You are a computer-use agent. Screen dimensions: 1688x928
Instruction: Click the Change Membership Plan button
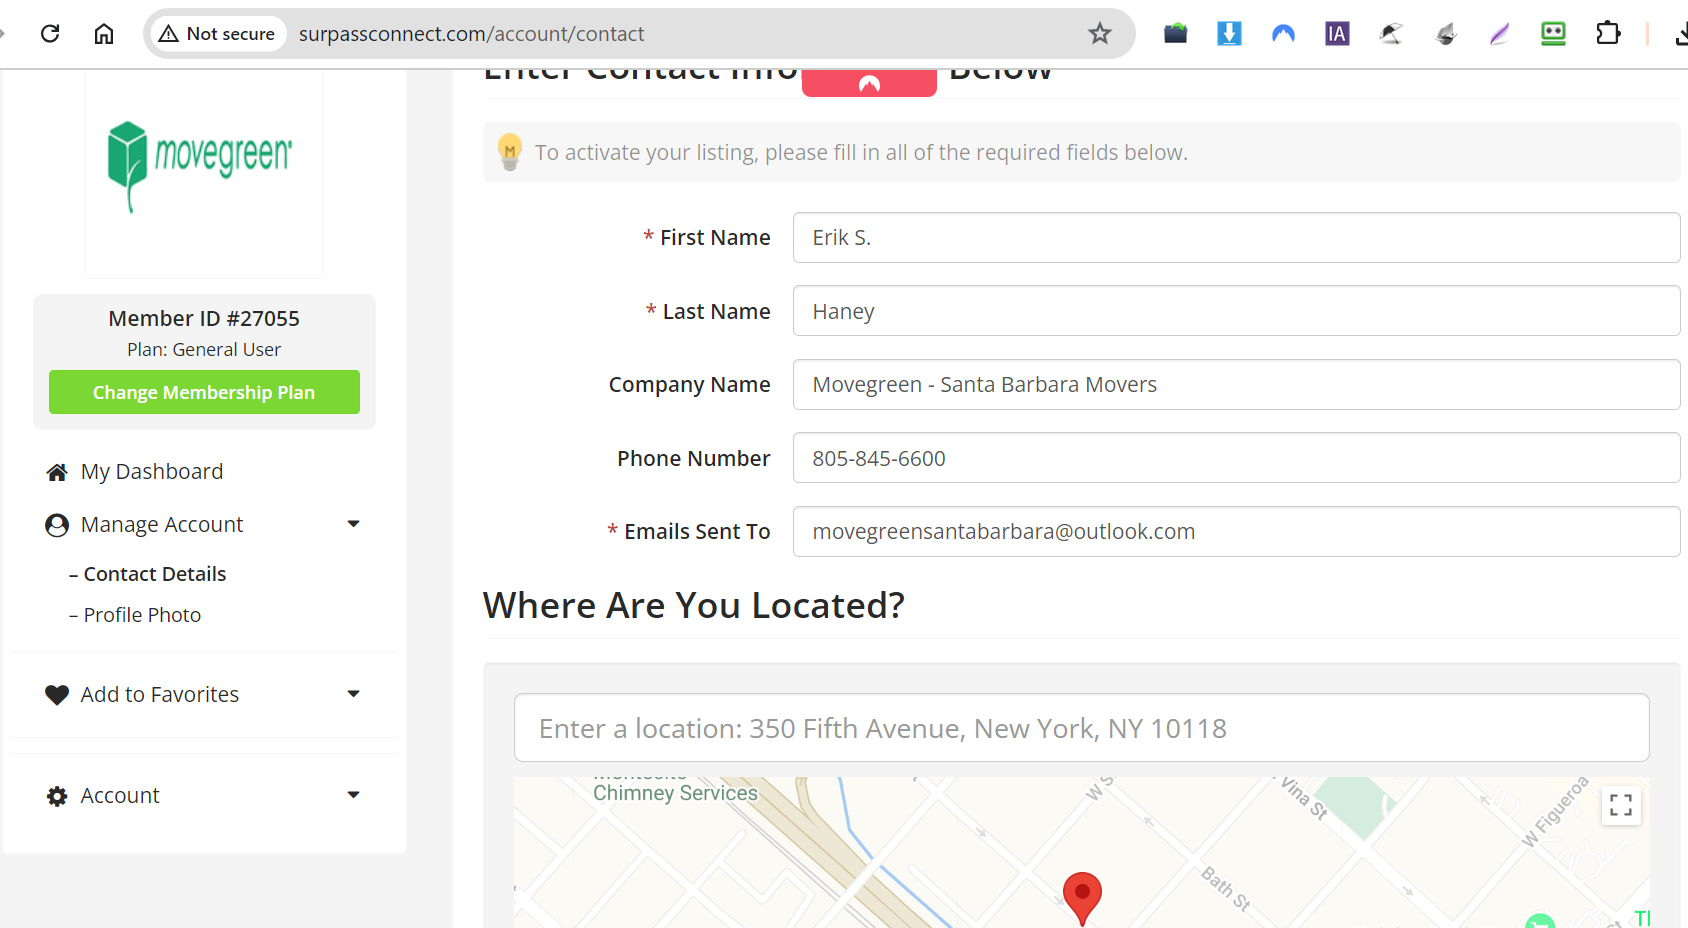click(x=204, y=392)
